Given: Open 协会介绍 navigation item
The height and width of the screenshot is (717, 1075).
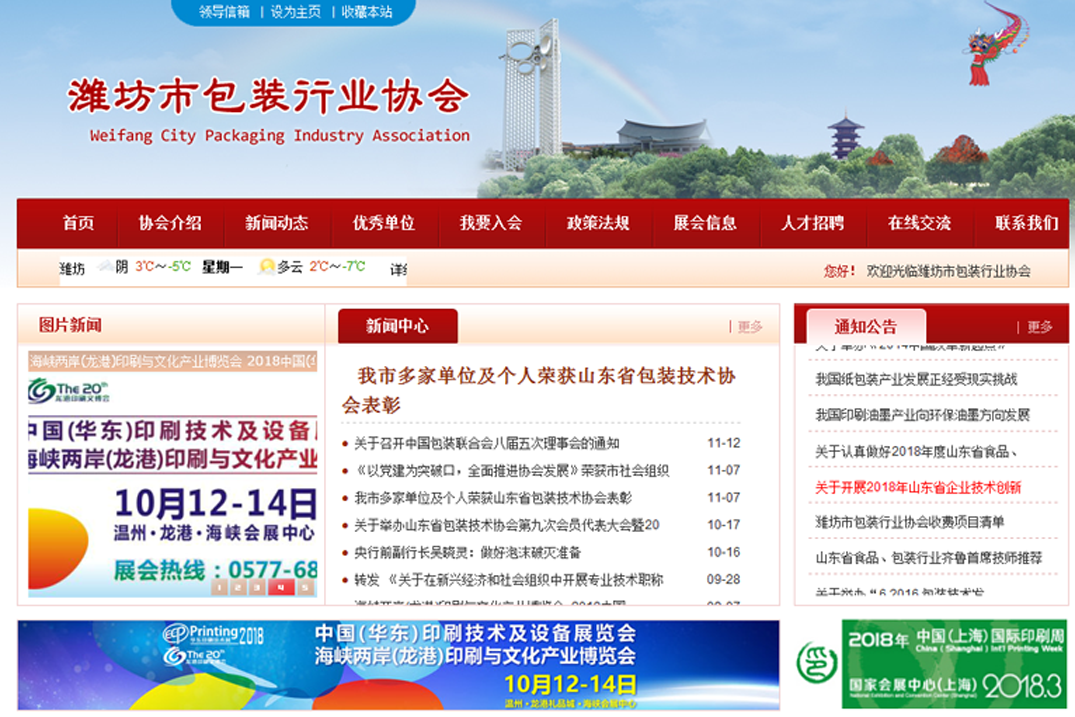Looking at the screenshot, I should 170,223.
